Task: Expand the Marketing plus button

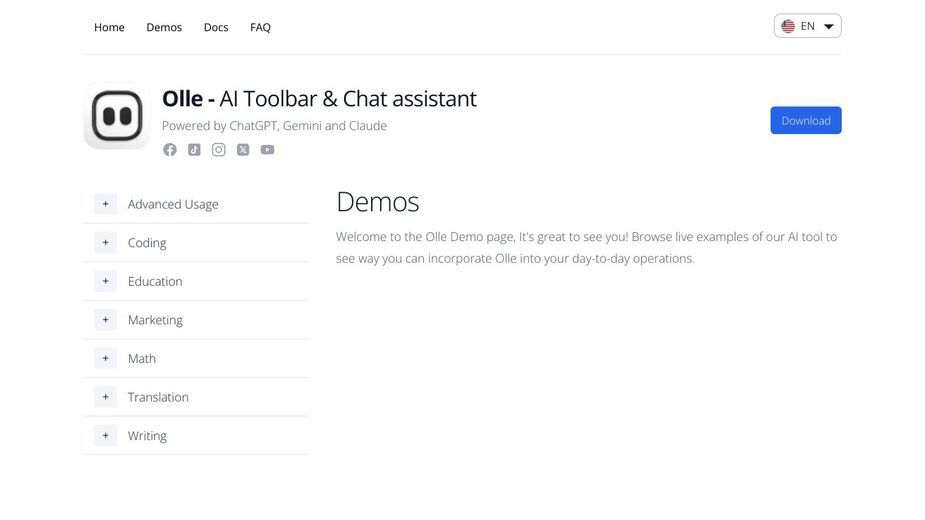Action: [106, 320]
